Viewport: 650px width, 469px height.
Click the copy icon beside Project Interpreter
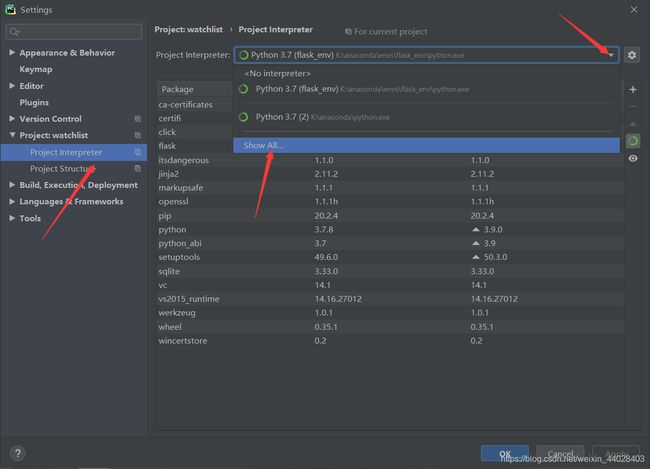pyautogui.click(x=138, y=152)
